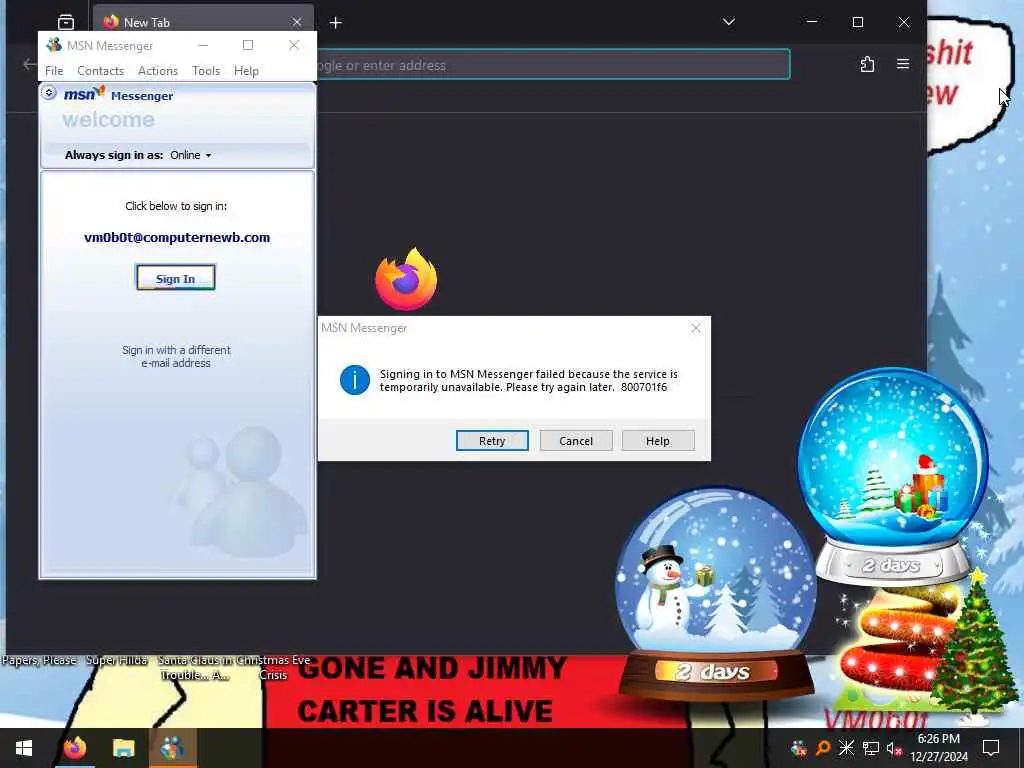The width and height of the screenshot is (1024, 768).
Task: Close the MSN Messenger main window
Action: pyautogui.click(x=294, y=45)
